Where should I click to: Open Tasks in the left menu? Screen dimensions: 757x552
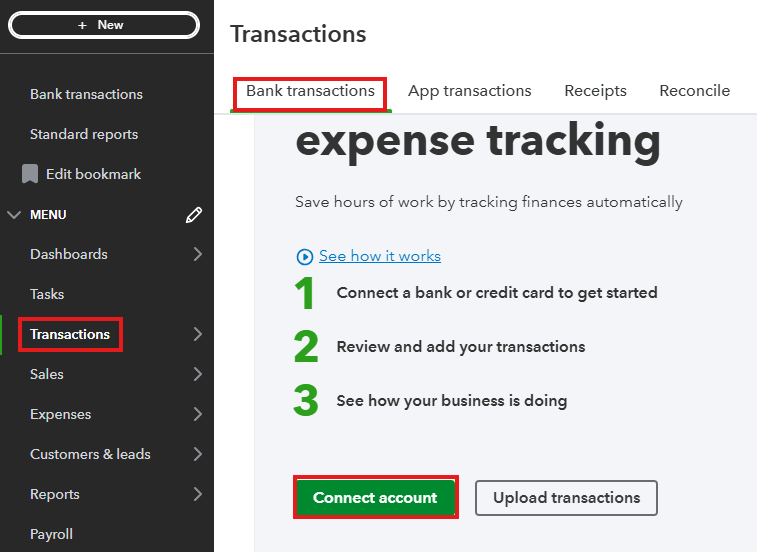(47, 294)
